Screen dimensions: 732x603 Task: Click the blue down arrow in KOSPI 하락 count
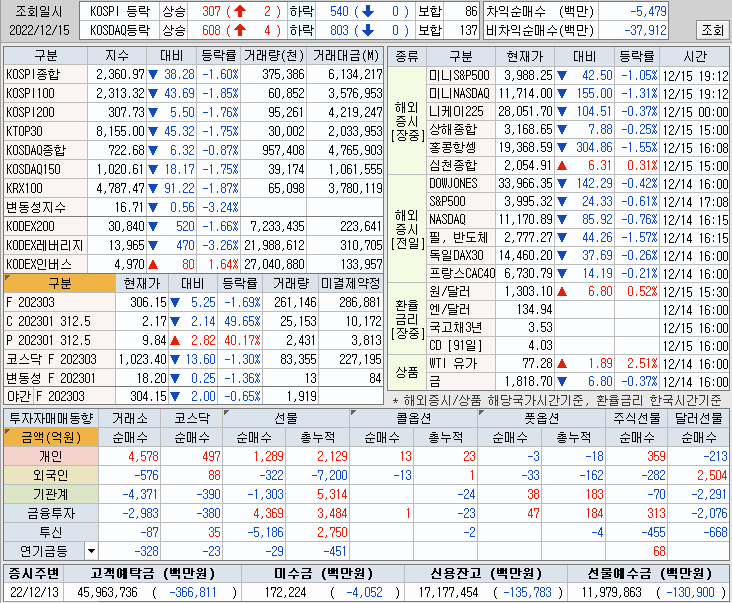coord(368,11)
